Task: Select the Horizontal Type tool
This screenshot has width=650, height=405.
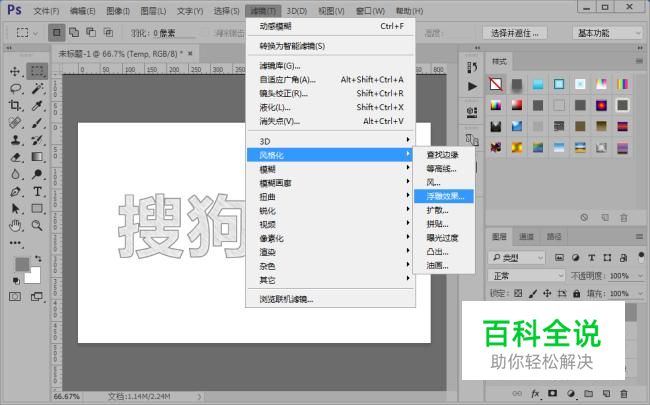Action: coord(37,192)
